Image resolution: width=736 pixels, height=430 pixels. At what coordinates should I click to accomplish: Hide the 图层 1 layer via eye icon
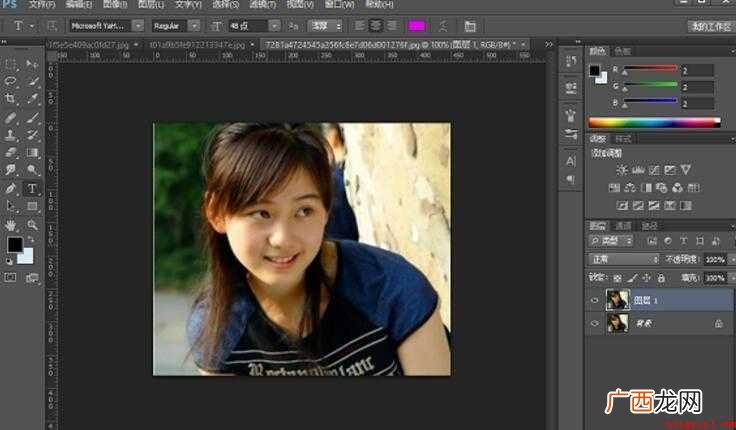coord(595,300)
